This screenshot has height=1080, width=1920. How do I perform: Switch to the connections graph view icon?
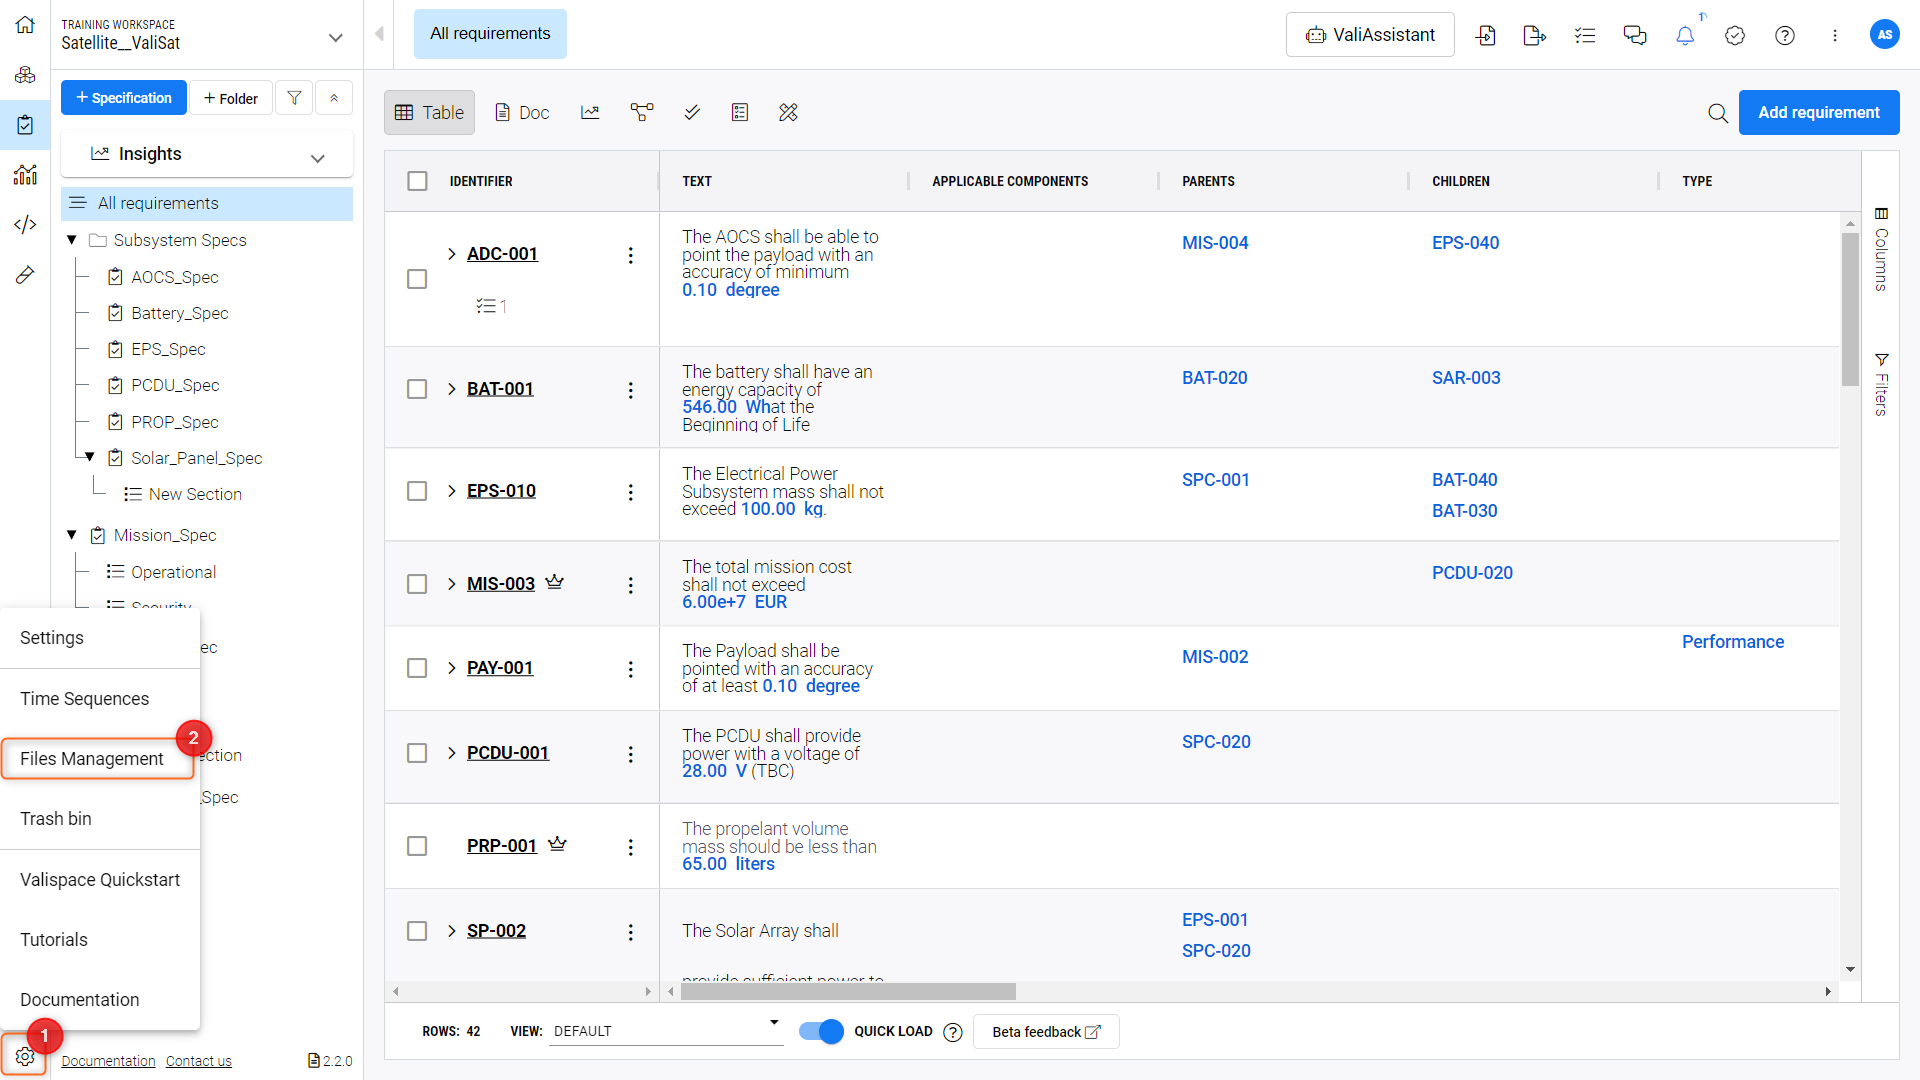click(642, 112)
